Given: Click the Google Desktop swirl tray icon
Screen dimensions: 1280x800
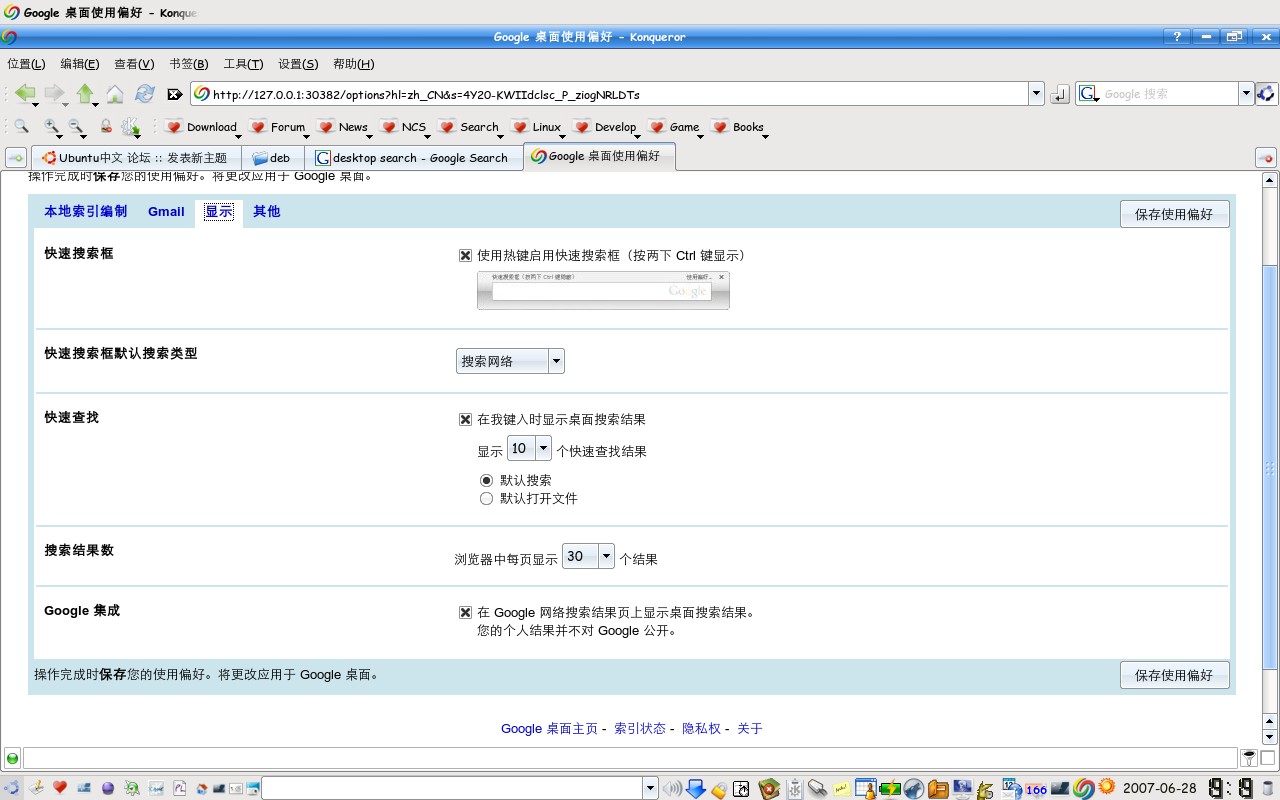Looking at the screenshot, I should point(1084,788).
